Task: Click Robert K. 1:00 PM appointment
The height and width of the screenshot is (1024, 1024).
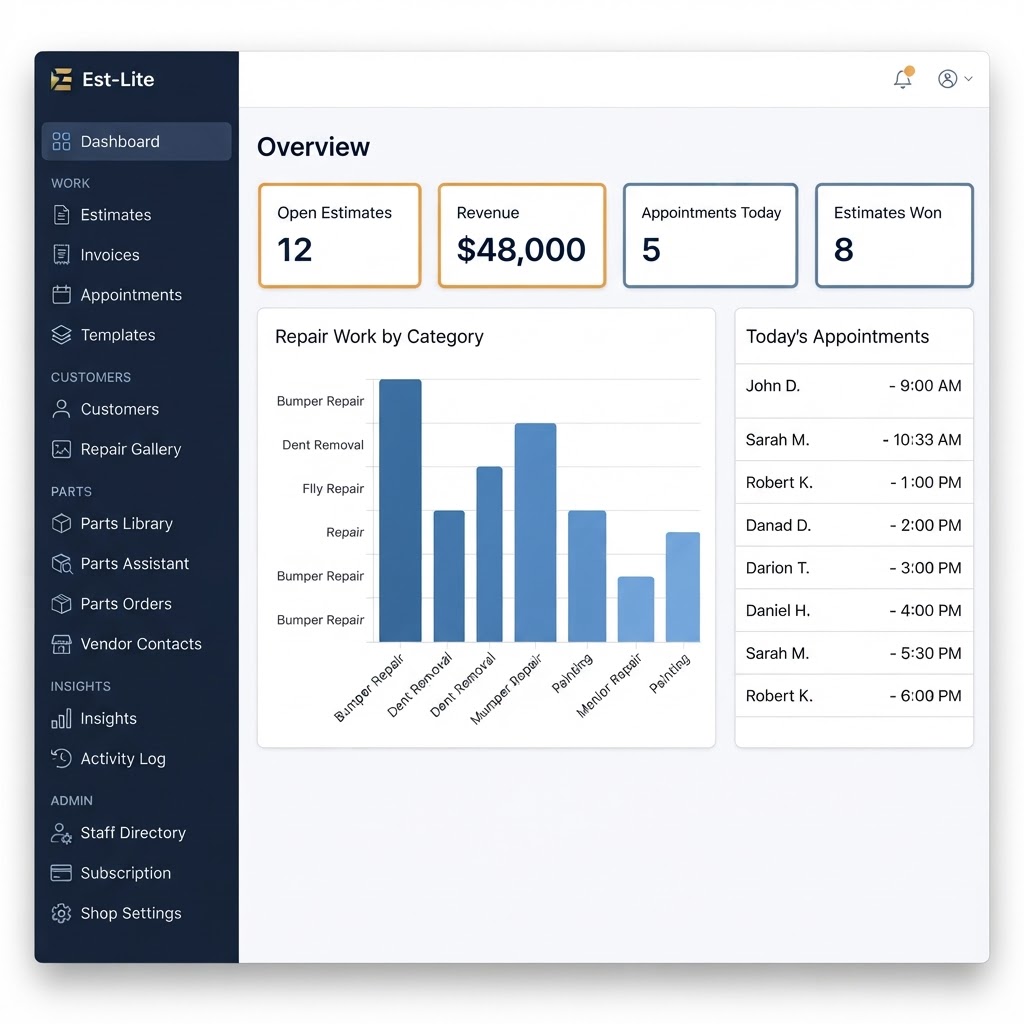Action: [x=854, y=483]
